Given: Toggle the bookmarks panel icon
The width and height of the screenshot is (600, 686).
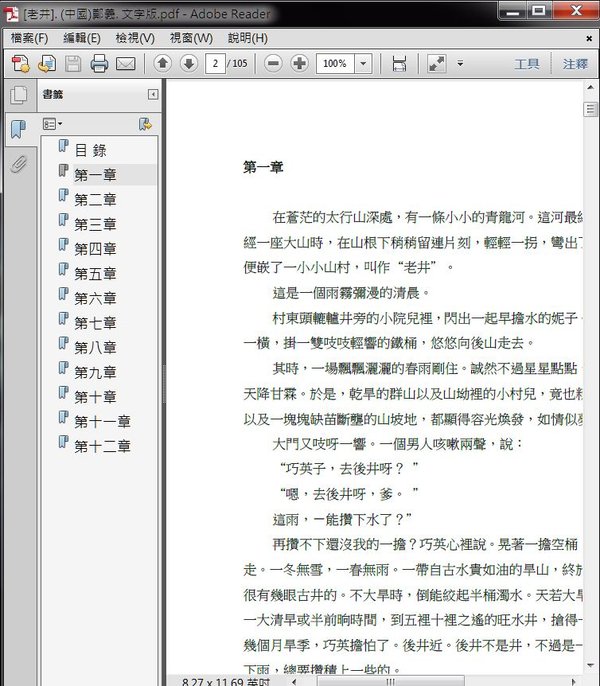Looking at the screenshot, I should pyautogui.click(x=18, y=130).
